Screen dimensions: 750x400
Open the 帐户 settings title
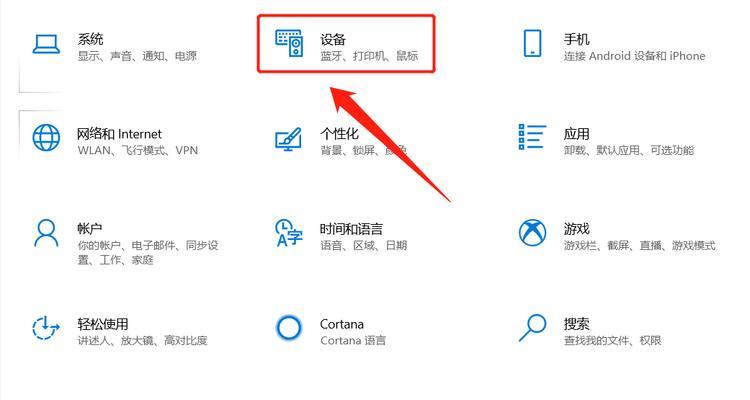(90, 228)
